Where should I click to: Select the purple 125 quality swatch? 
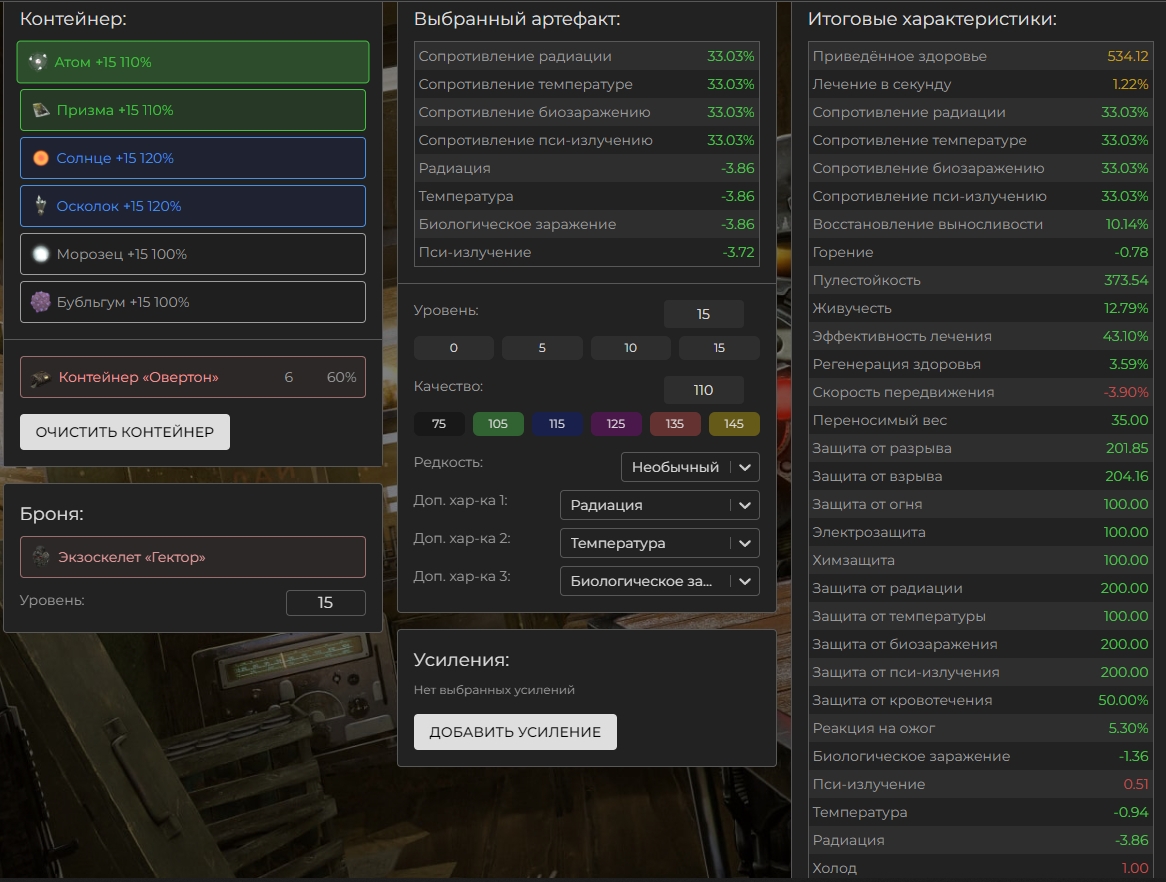616,424
